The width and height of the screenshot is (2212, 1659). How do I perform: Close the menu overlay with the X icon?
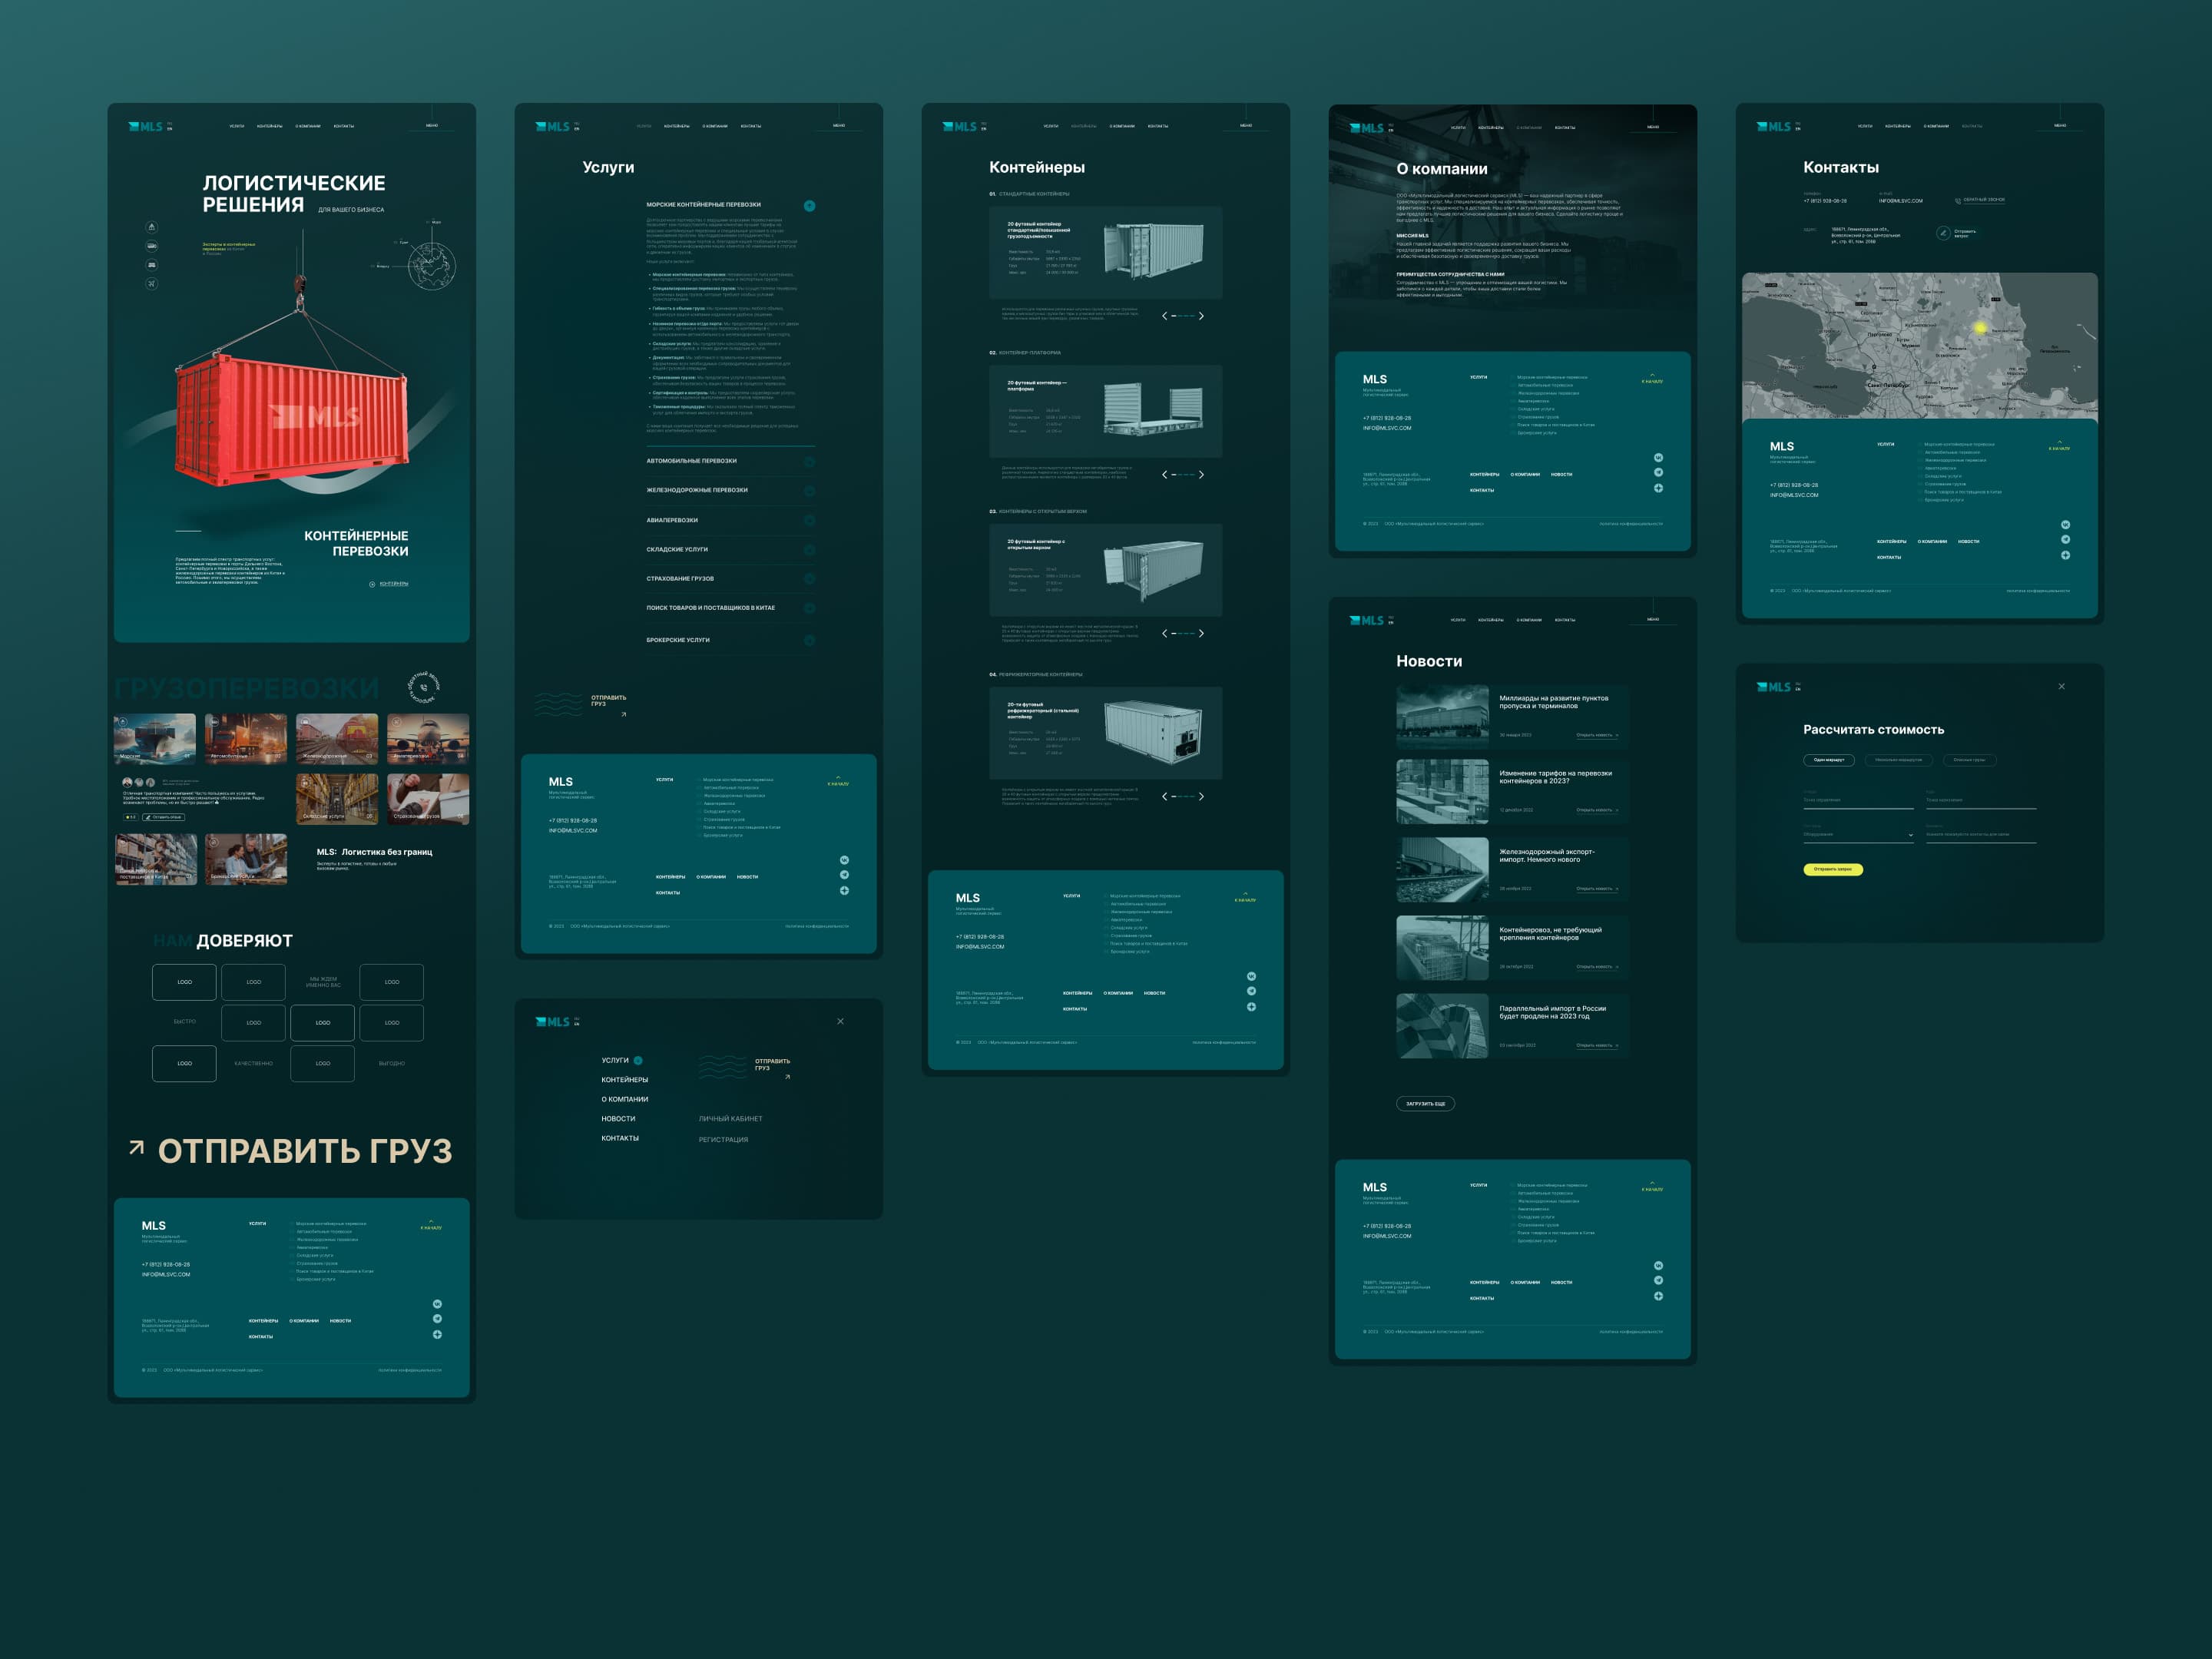point(840,1021)
